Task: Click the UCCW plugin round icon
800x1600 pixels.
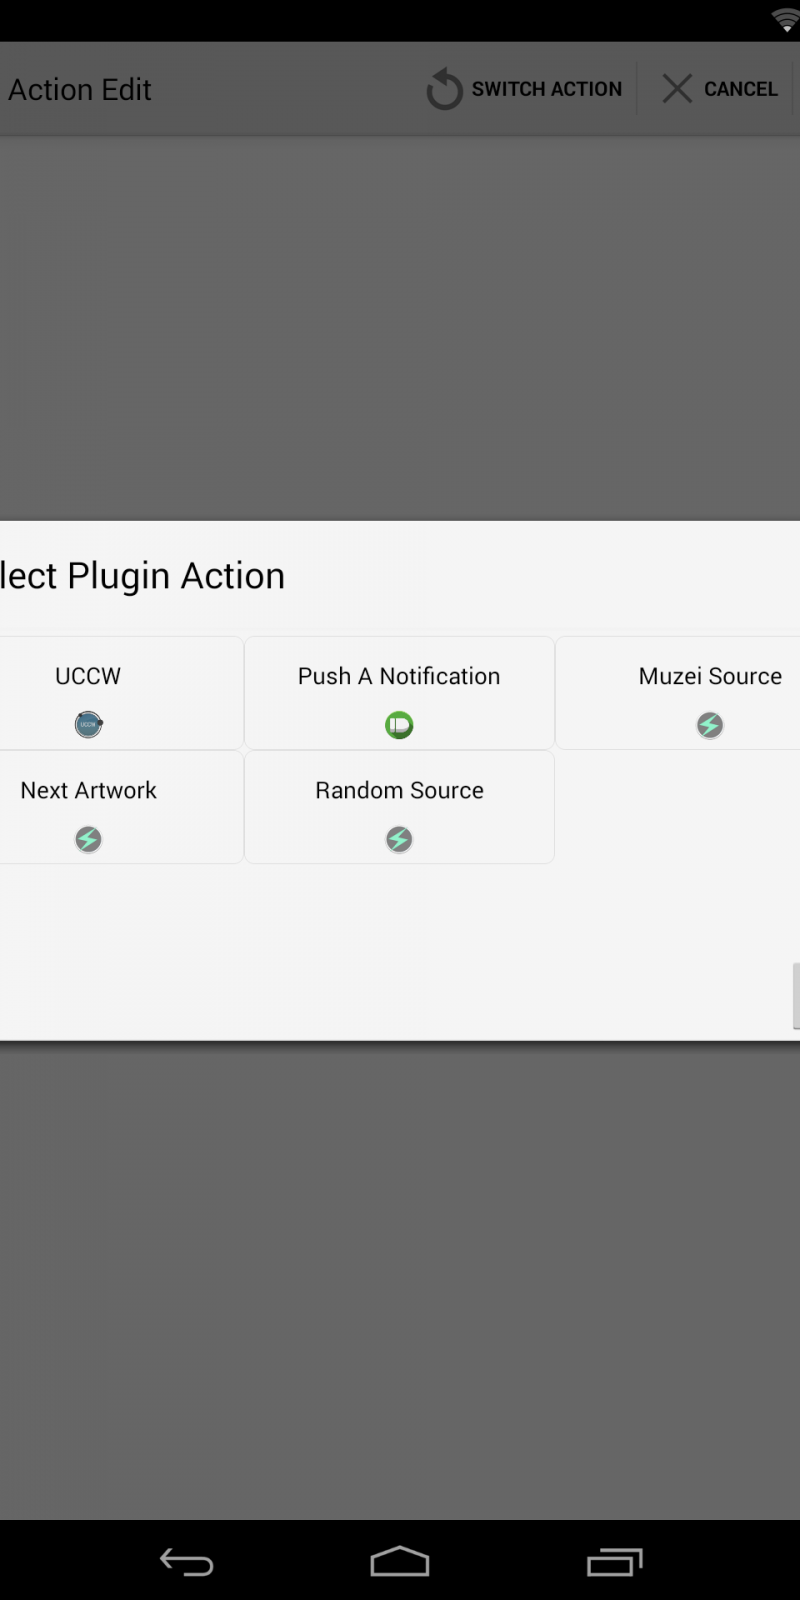Action: 88,724
